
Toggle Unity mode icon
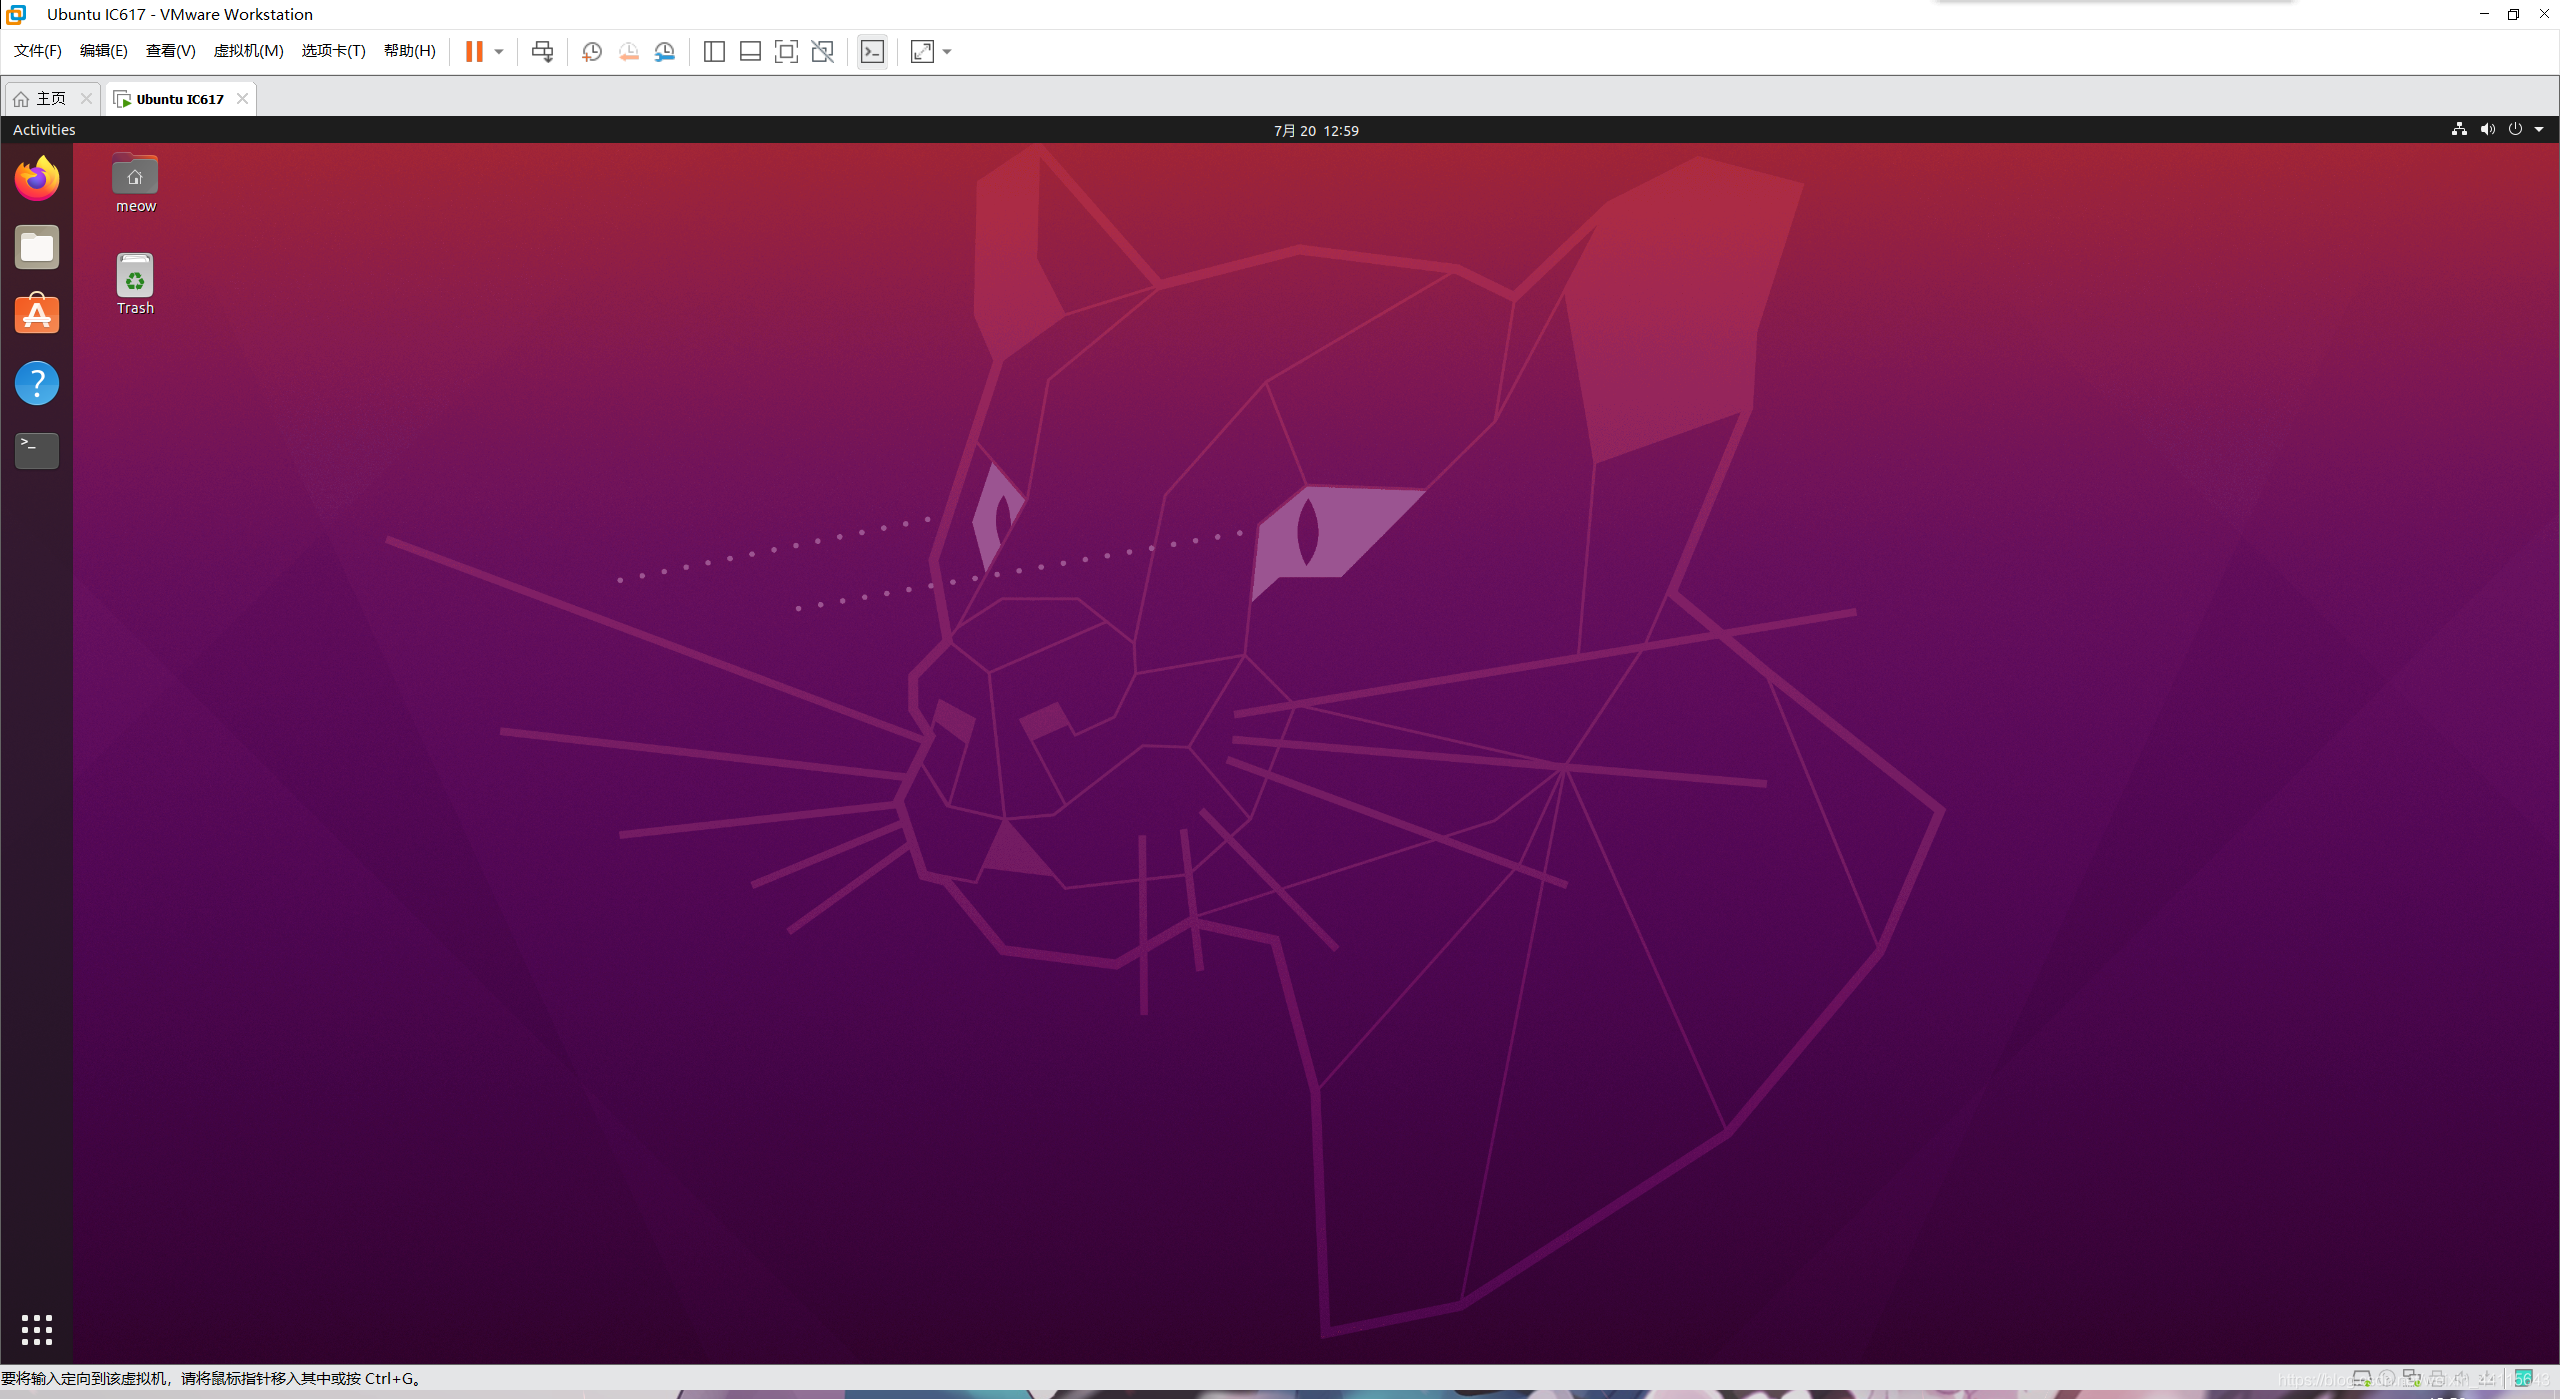pyautogui.click(x=822, y=51)
